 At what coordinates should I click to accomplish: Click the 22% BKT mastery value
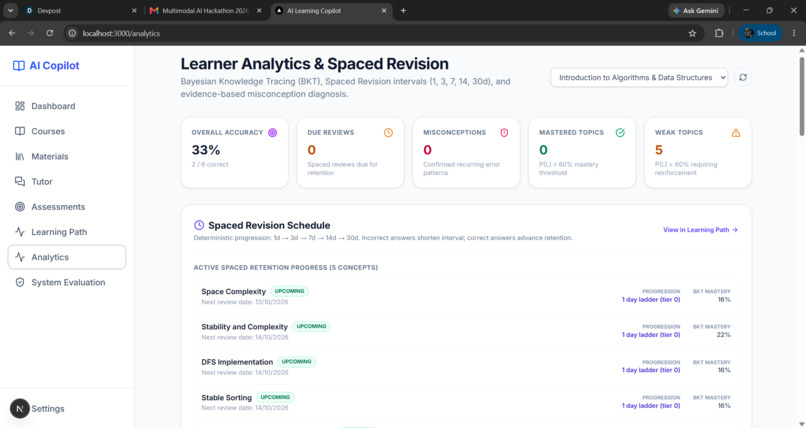(x=723, y=334)
